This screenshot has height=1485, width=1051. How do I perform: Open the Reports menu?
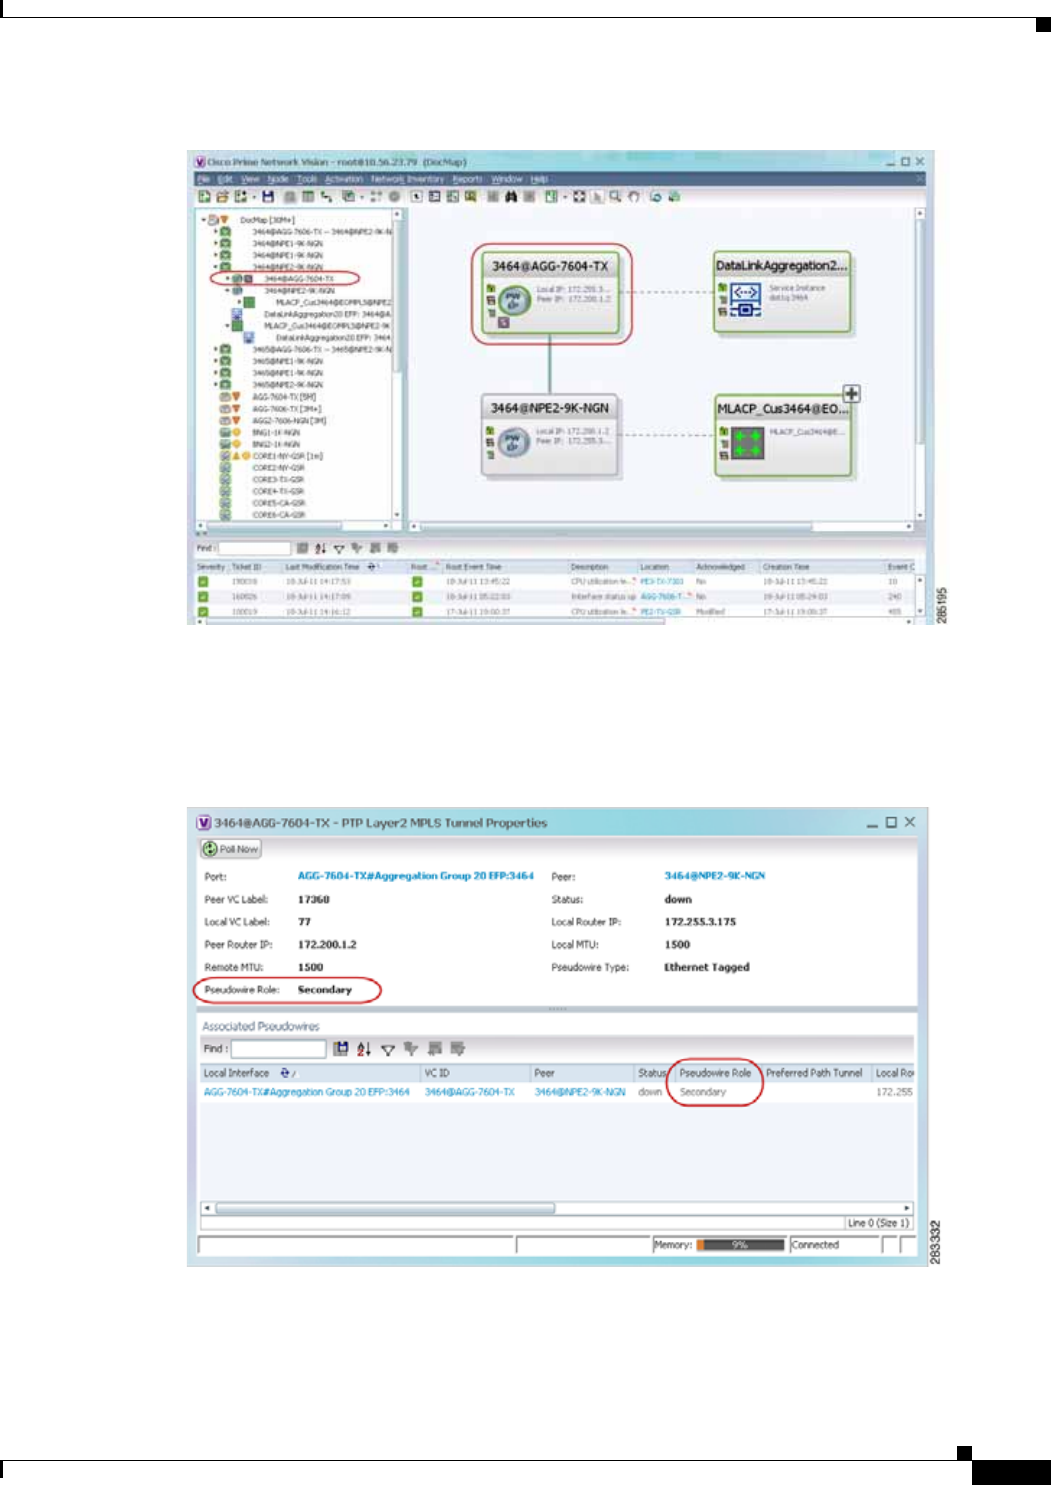pos(467,179)
